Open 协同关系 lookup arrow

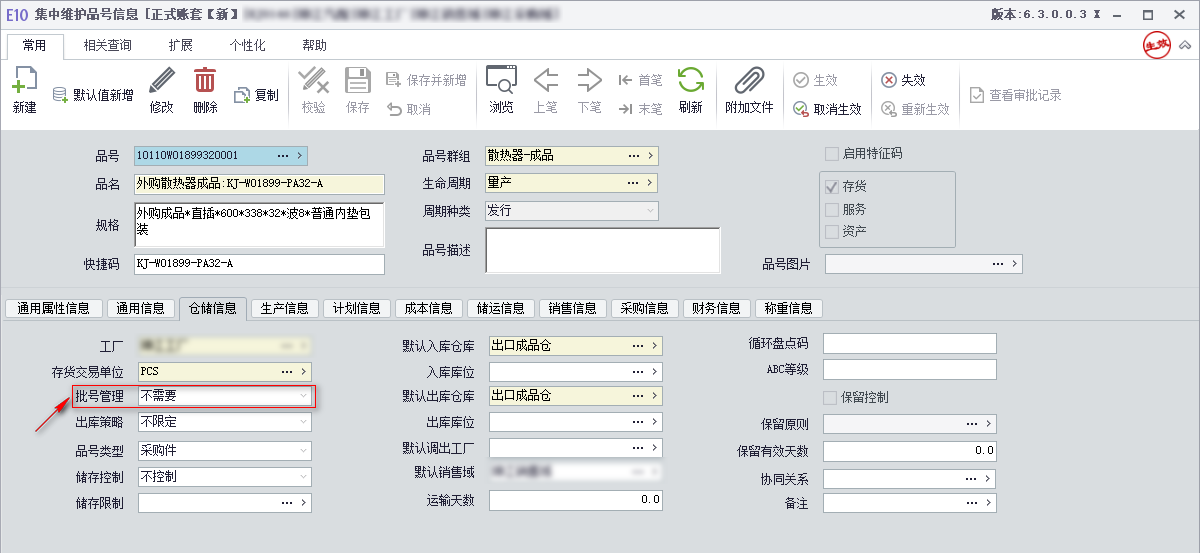pyautogui.click(x=989, y=478)
